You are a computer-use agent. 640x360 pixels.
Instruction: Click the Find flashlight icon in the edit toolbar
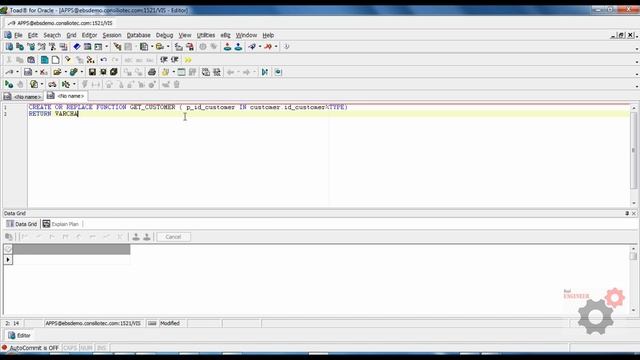coord(68,60)
